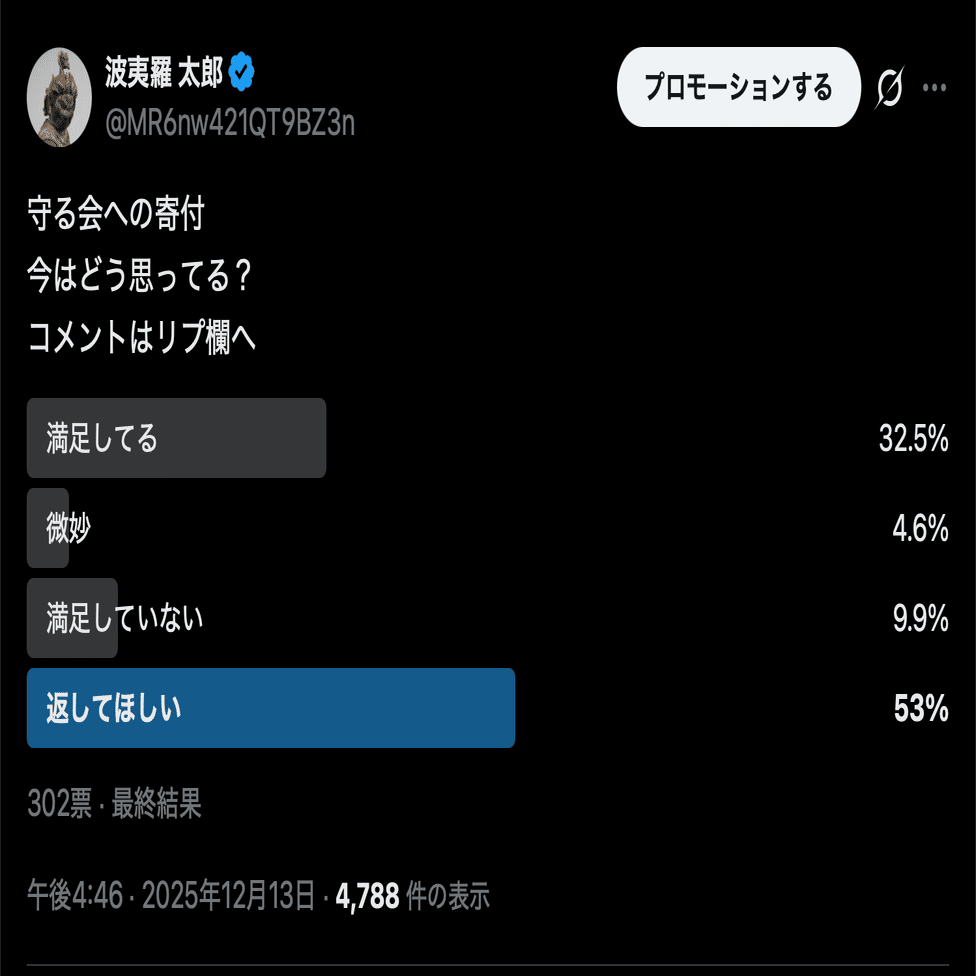
Task: Click the handle @MR6nw421QT9BZ3n
Action: pyautogui.click(x=230, y=123)
